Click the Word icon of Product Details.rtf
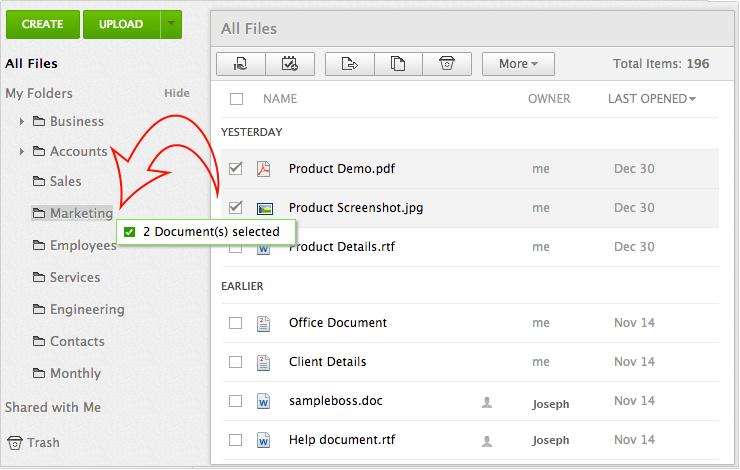Screen dimensions: 740x470 pyautogui.click(x=263, y=249)
